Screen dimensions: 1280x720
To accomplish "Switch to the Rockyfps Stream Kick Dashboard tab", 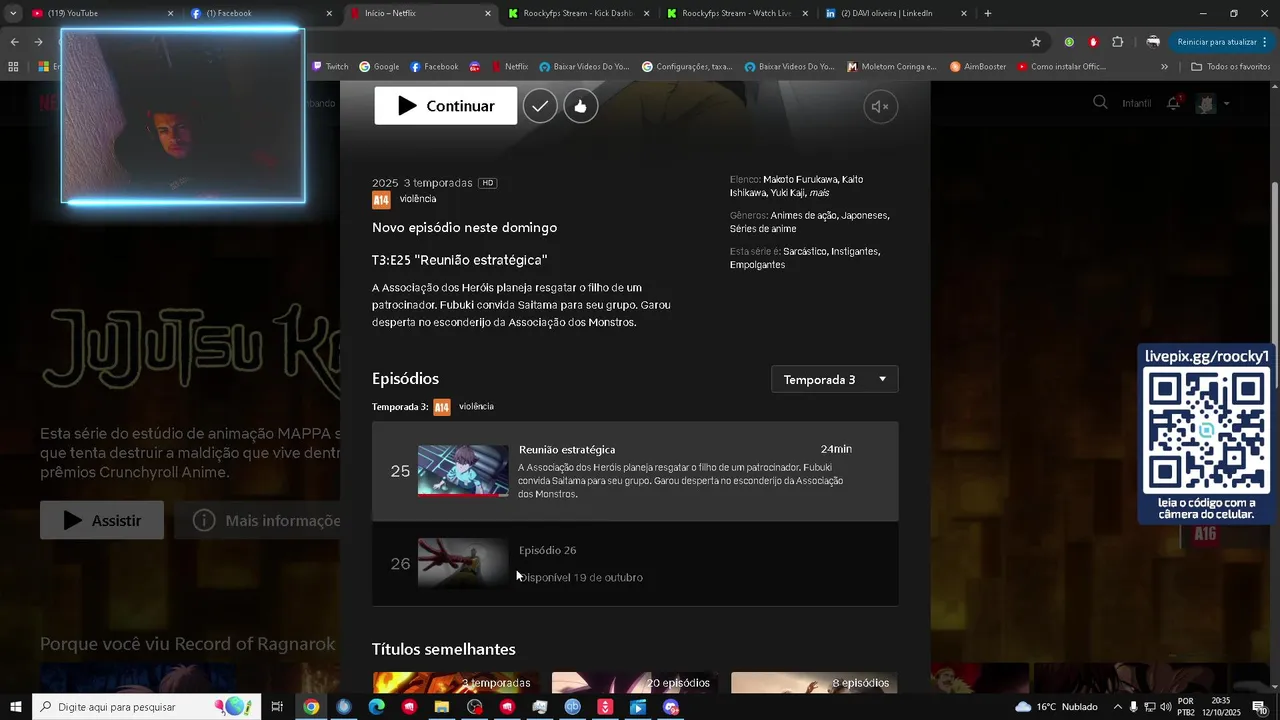I will coord(580,13).
